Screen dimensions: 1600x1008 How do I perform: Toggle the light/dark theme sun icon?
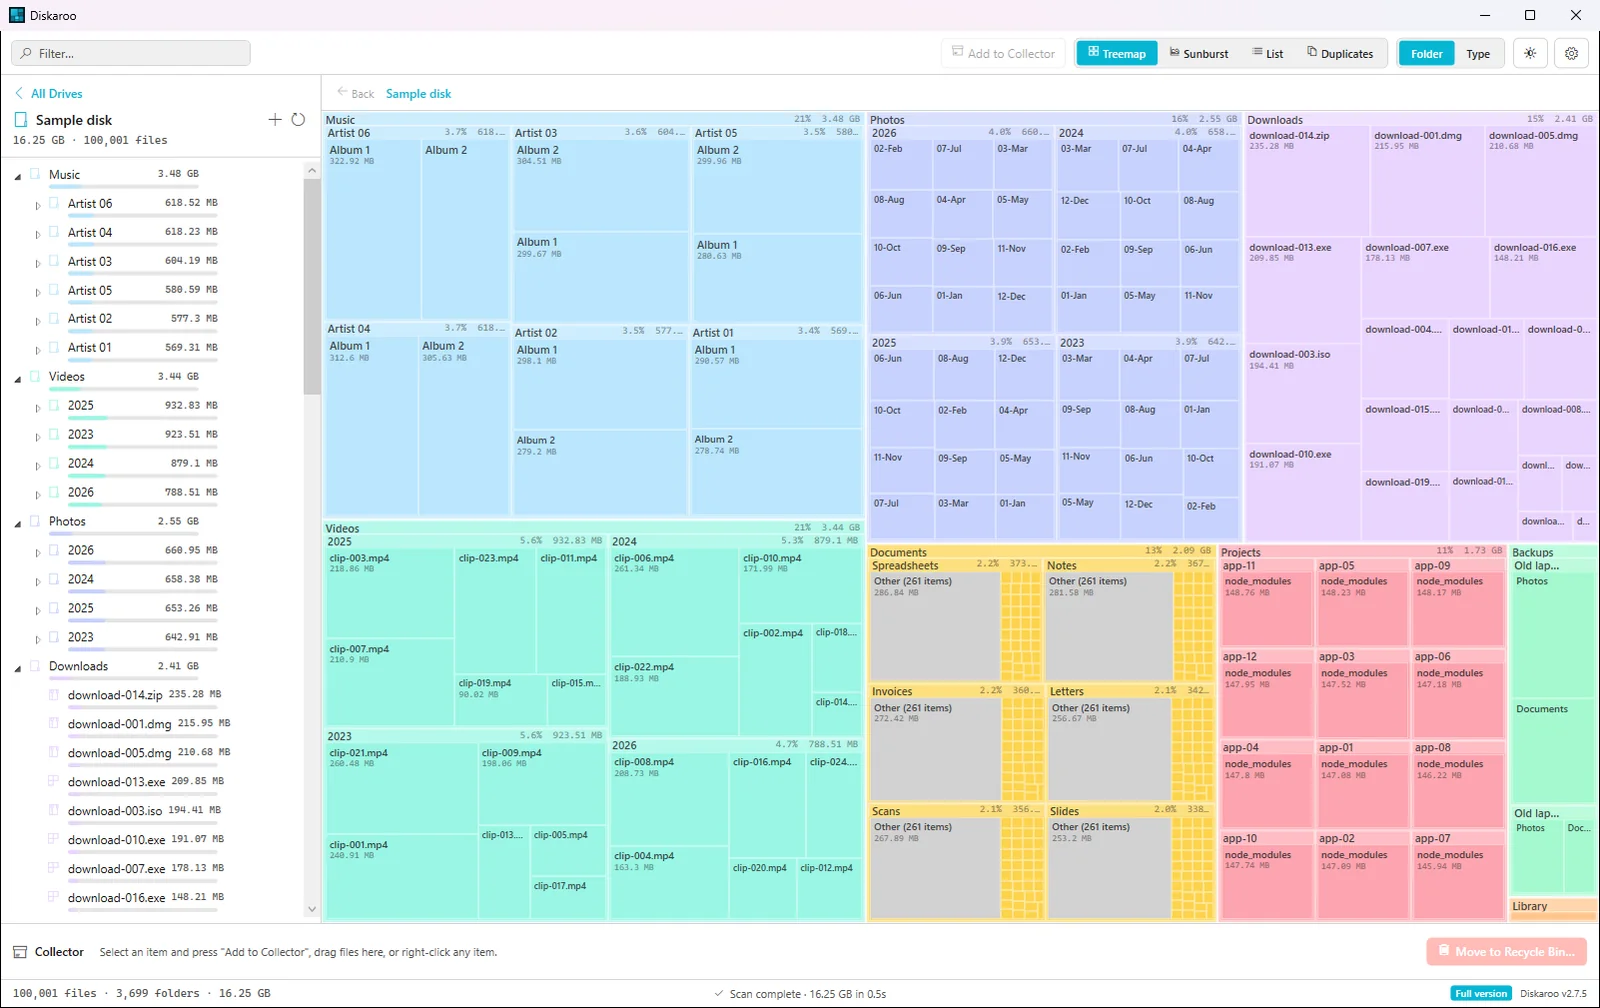(1530, 54)
